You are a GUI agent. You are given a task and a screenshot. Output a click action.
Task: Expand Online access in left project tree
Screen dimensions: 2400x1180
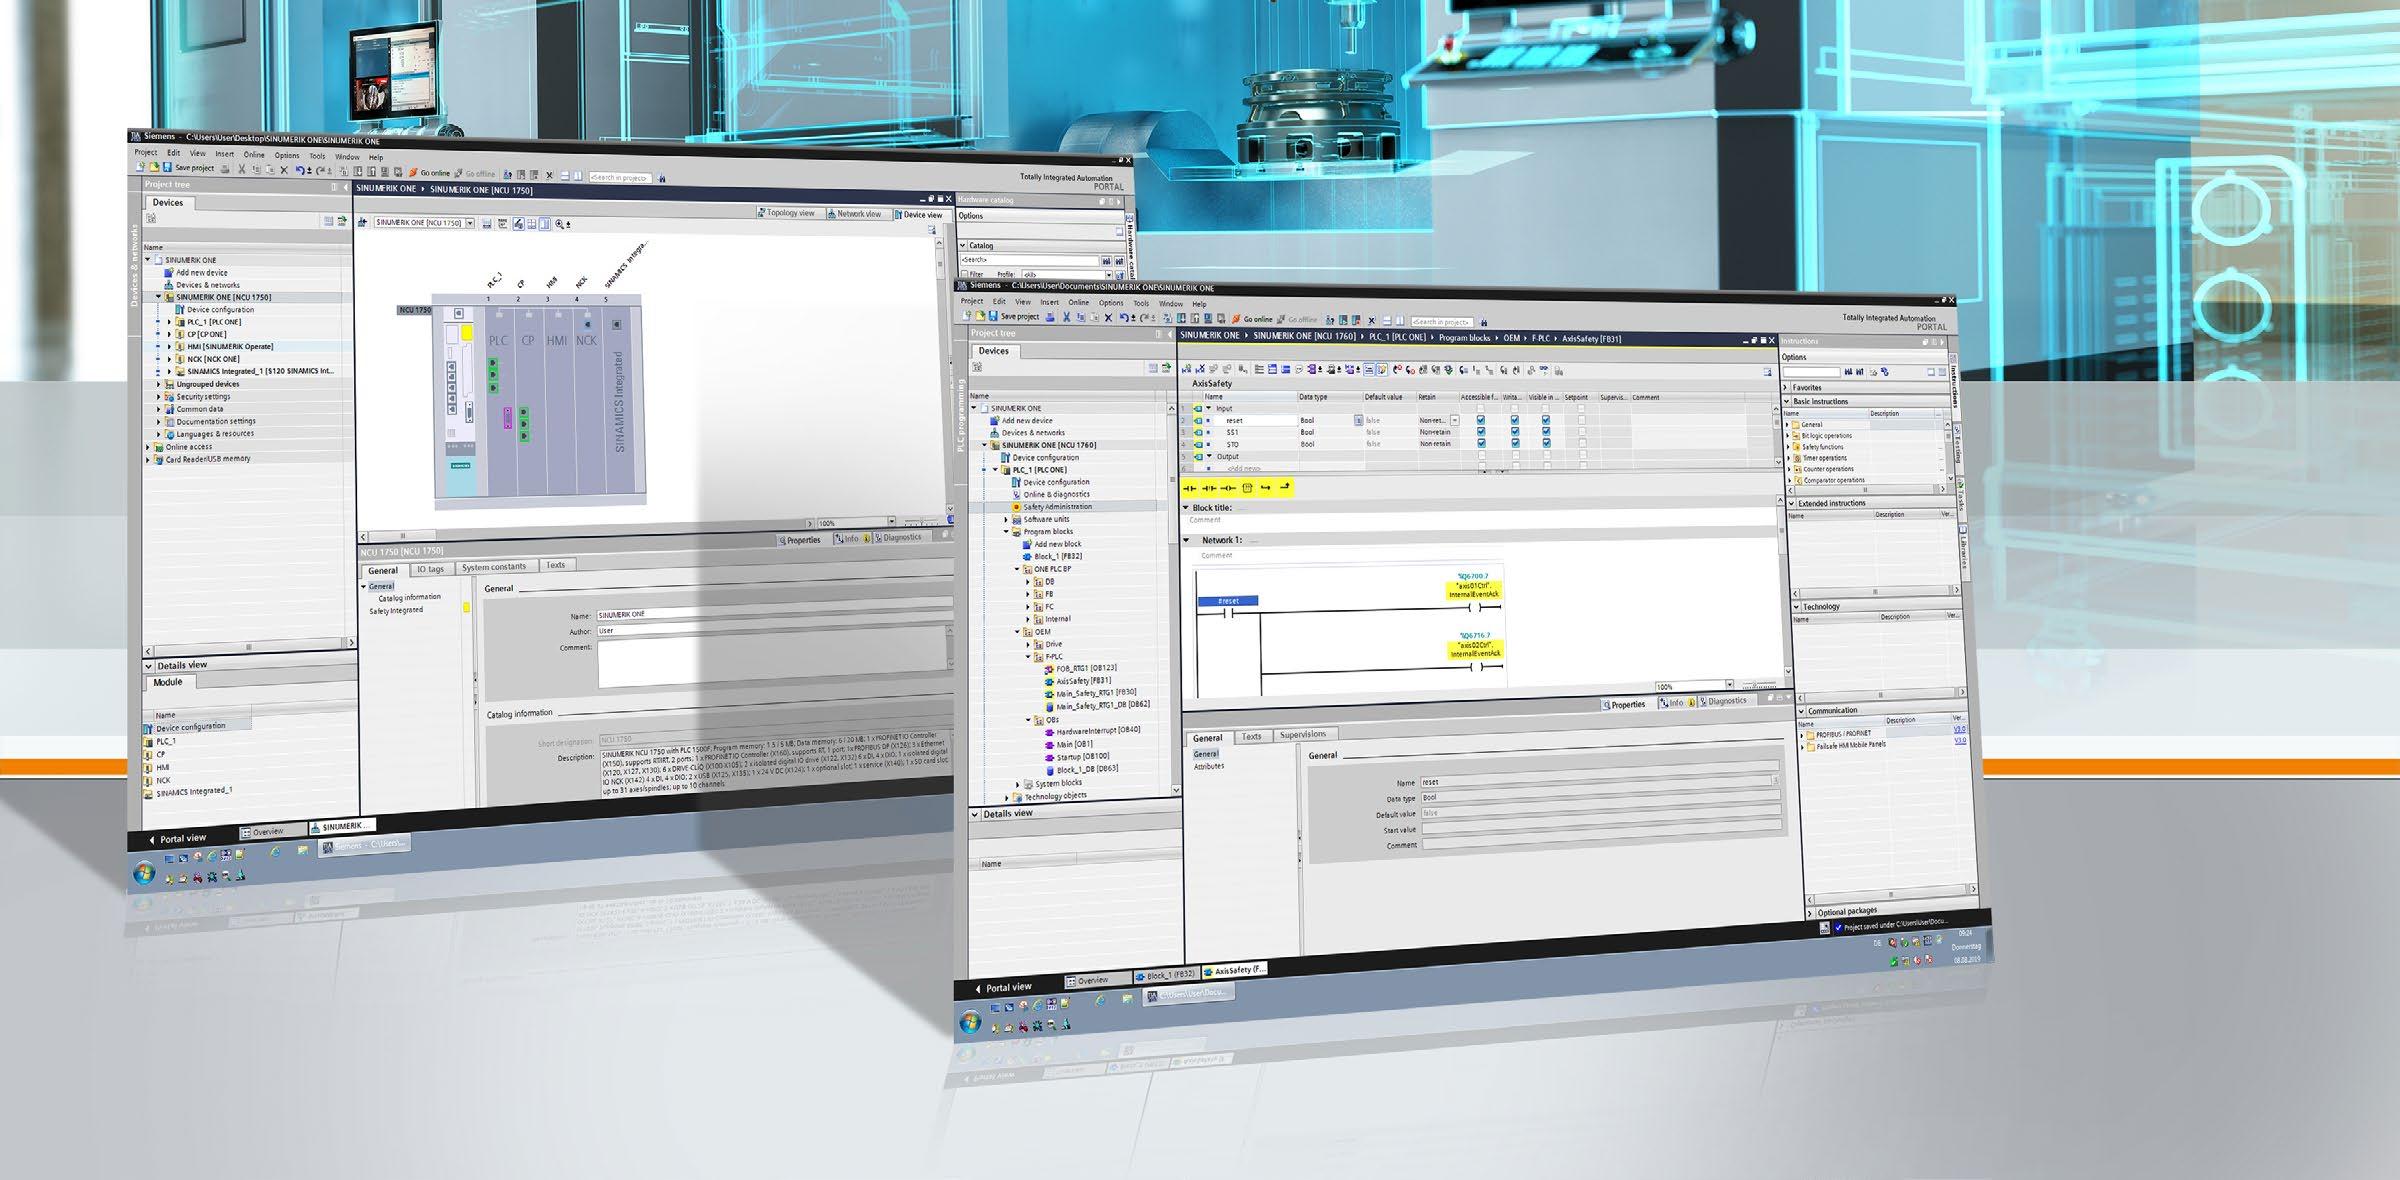pyautogui.click(x=148, y=447)
